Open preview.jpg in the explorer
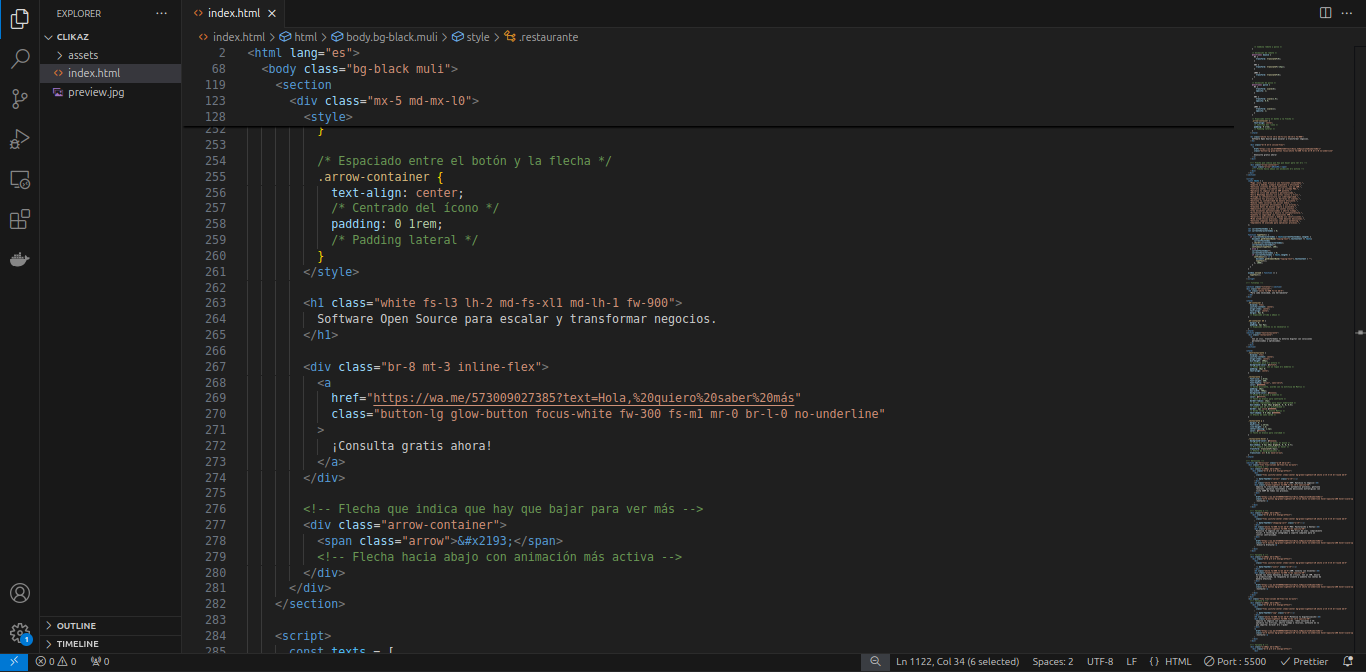Viewport: 1366px width, 672px height. (x=110, y=92)
